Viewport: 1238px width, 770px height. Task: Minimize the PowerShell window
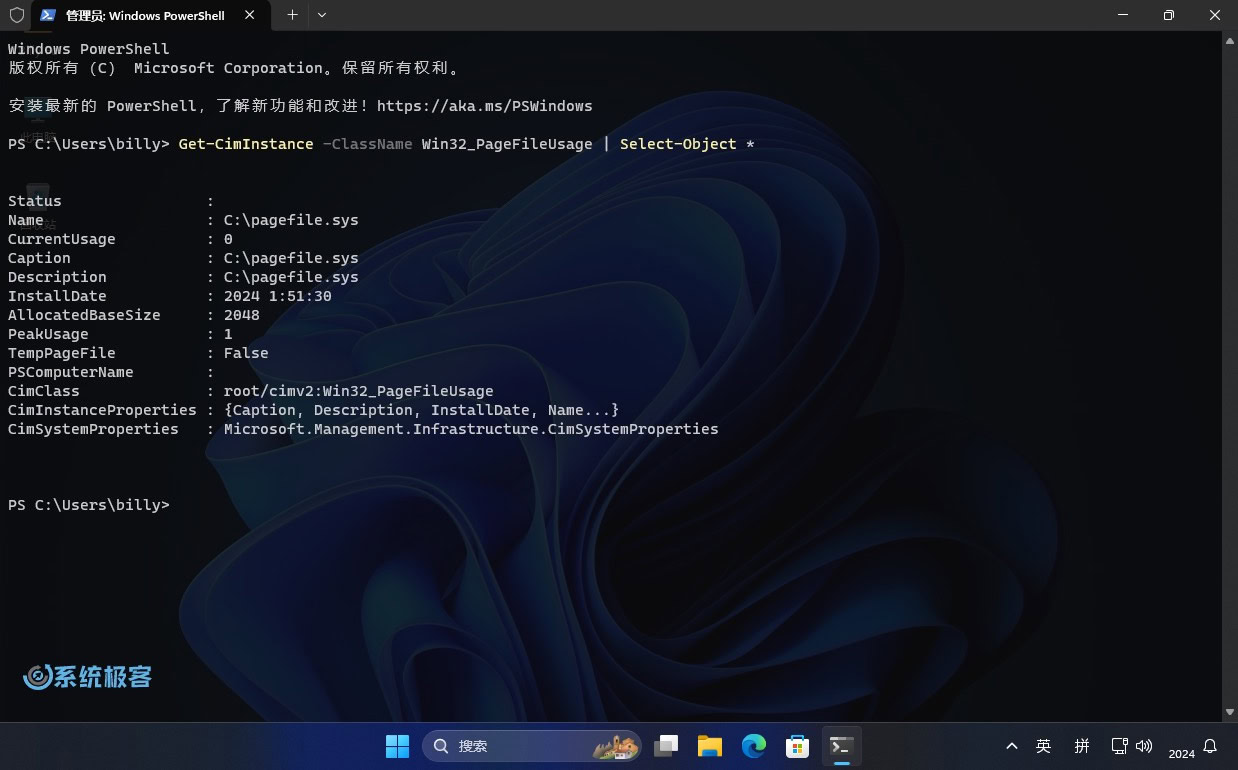click(1123, 15)
